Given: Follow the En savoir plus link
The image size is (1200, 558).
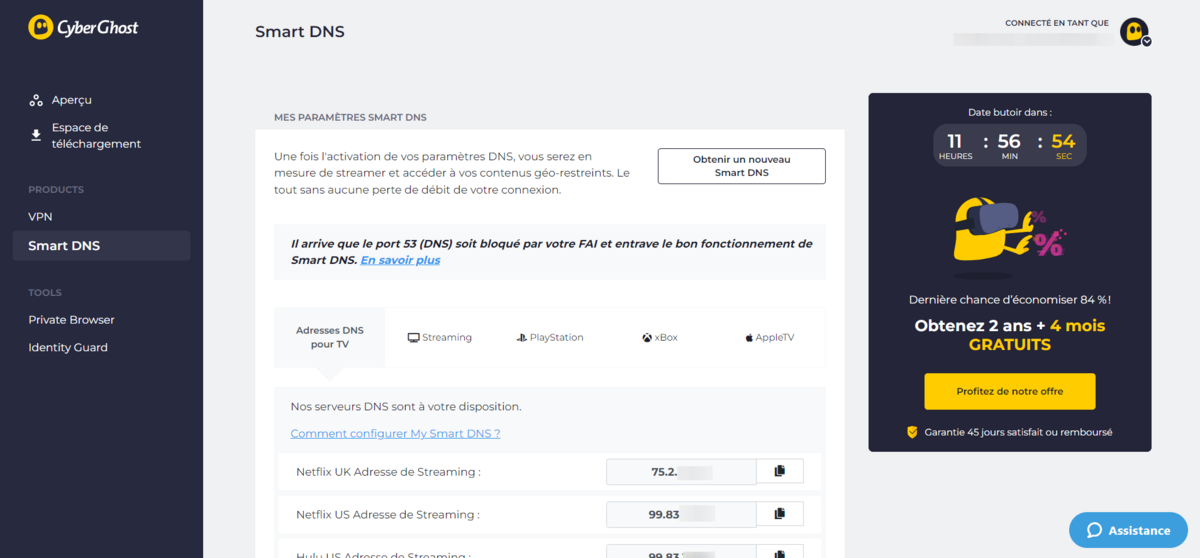Looking at the screenshot, I should (400, 260).
